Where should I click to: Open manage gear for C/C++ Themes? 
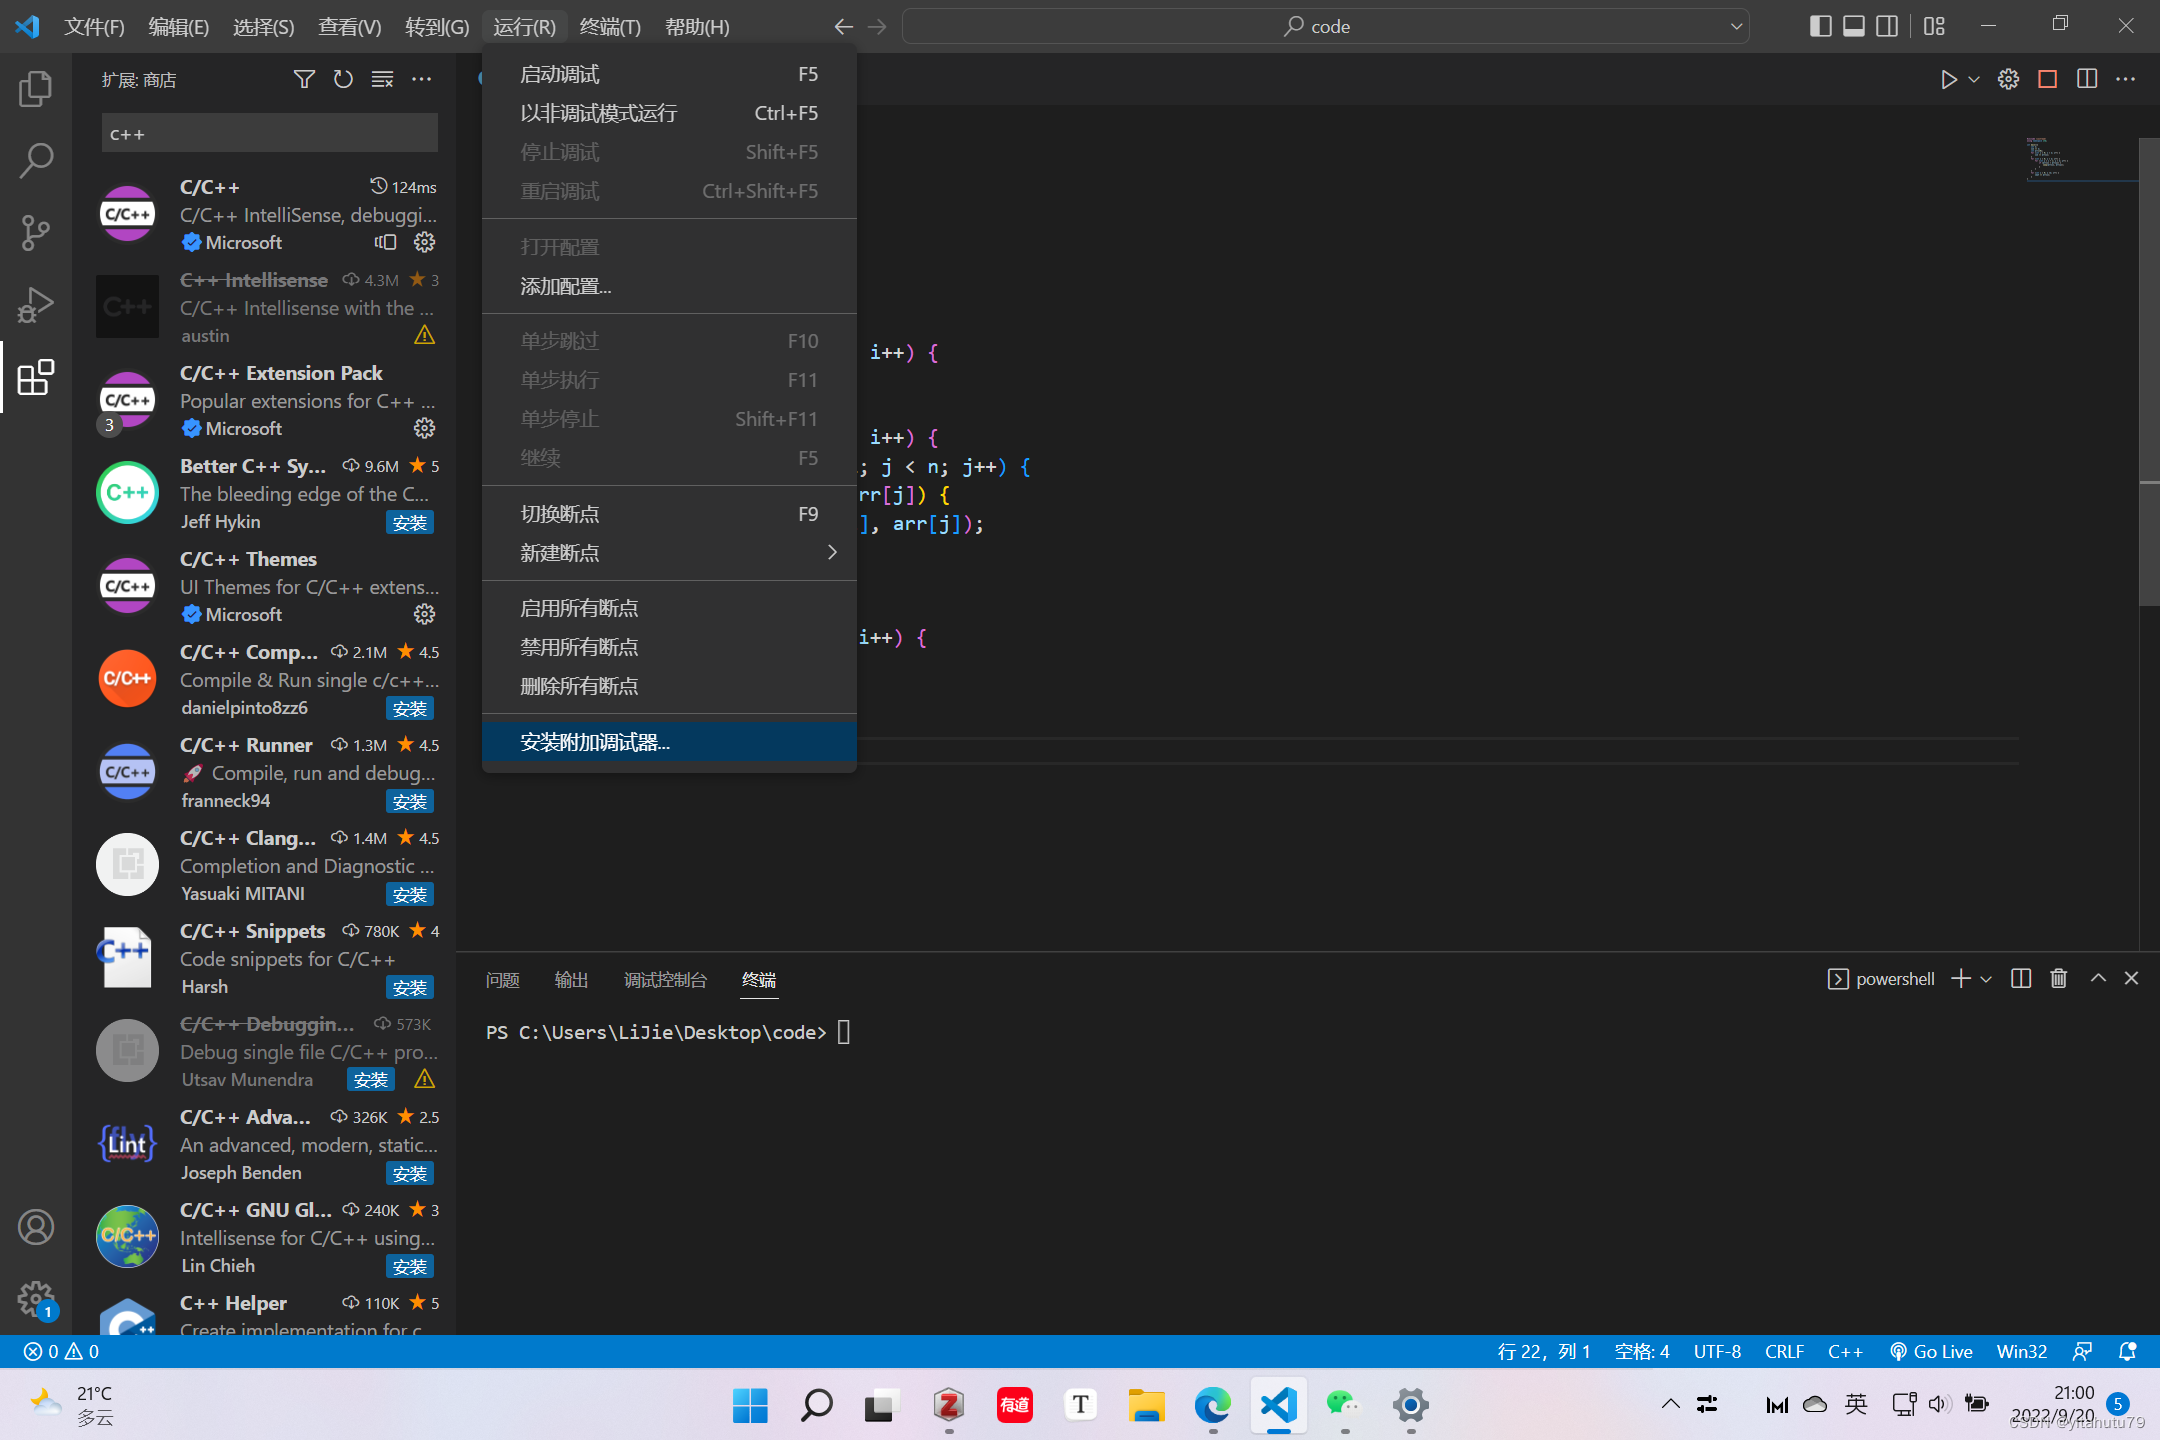coord(424,614)
